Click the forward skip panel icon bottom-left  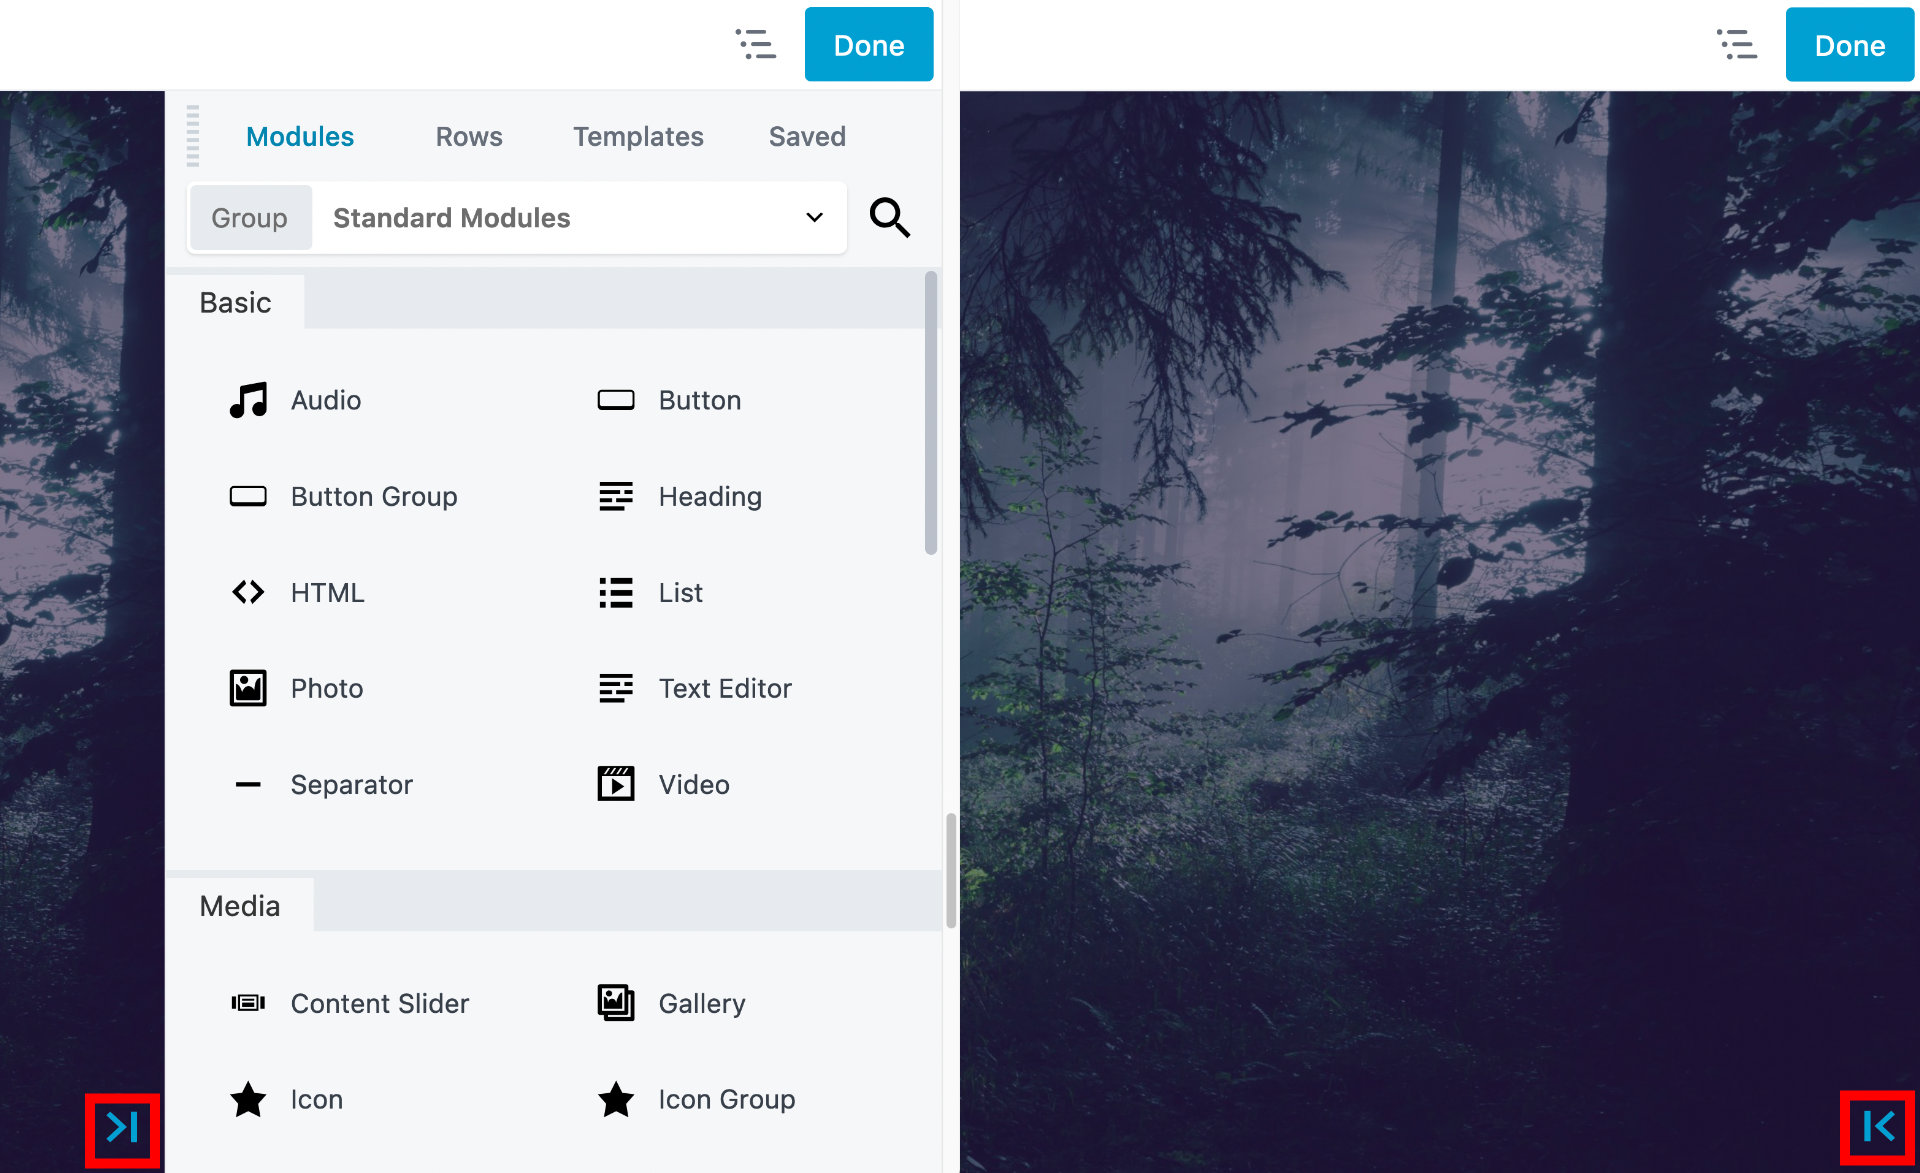pyautogui.click(x=122, y=1129)
